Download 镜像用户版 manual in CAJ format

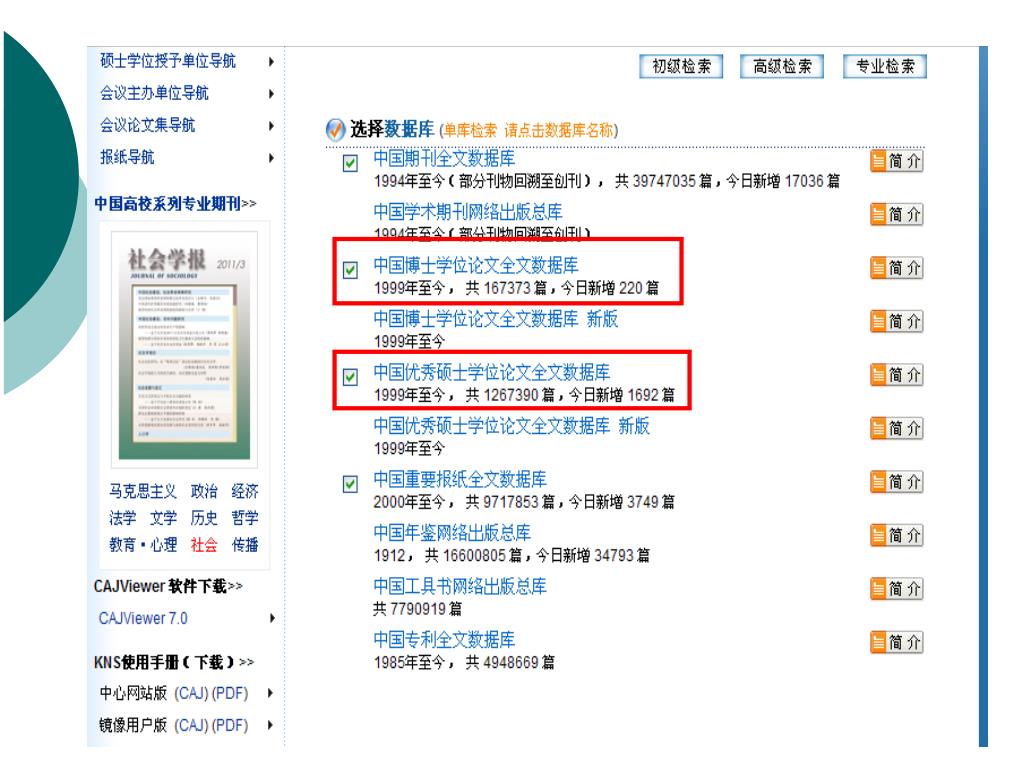click(191, 725)
